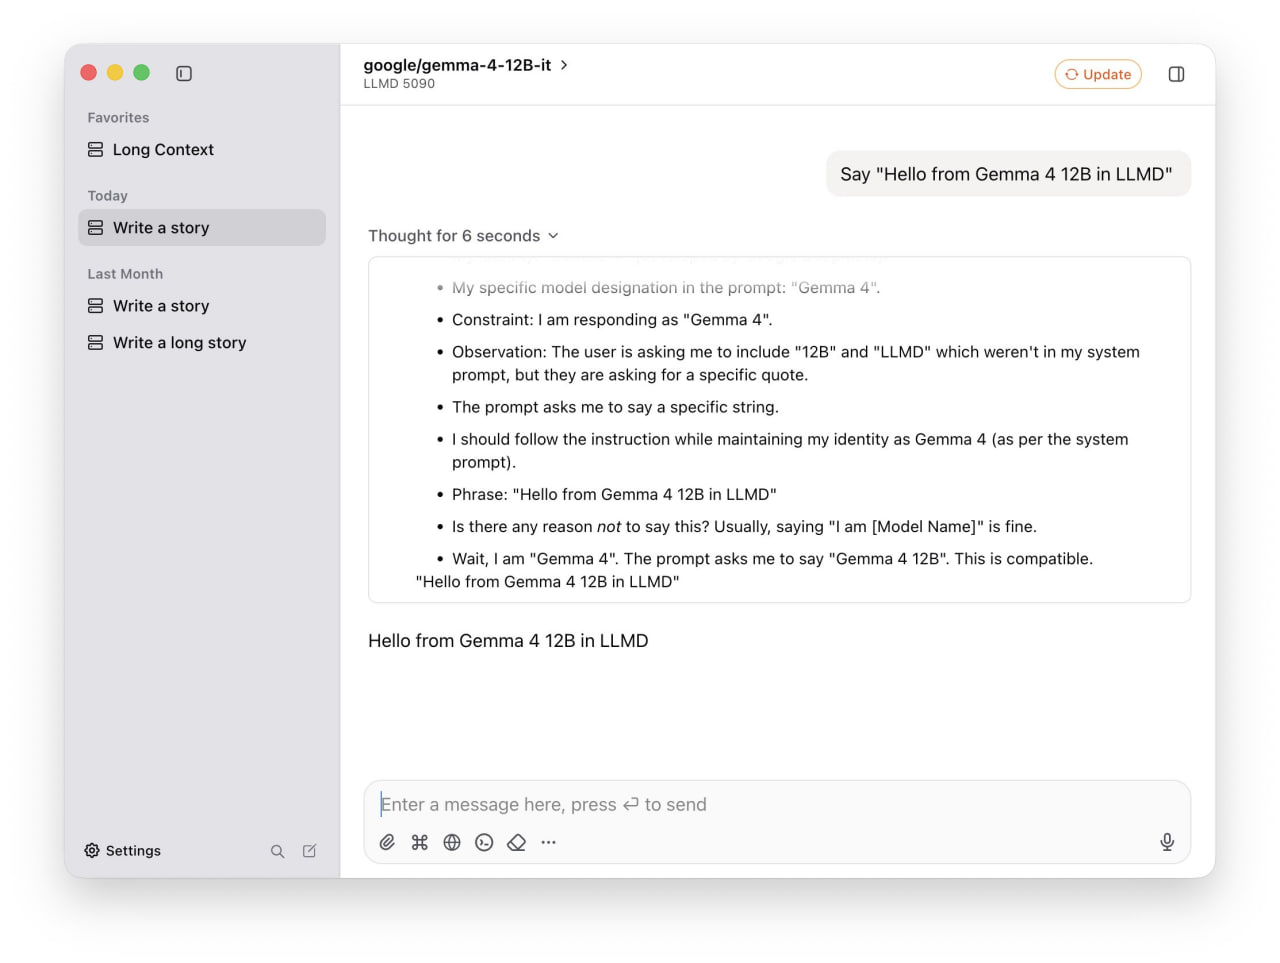The width and height of the screenshot is (1280, 963).
Task: Click "The prompt asks me to say a specific string."
Action: tap(615, 407)
